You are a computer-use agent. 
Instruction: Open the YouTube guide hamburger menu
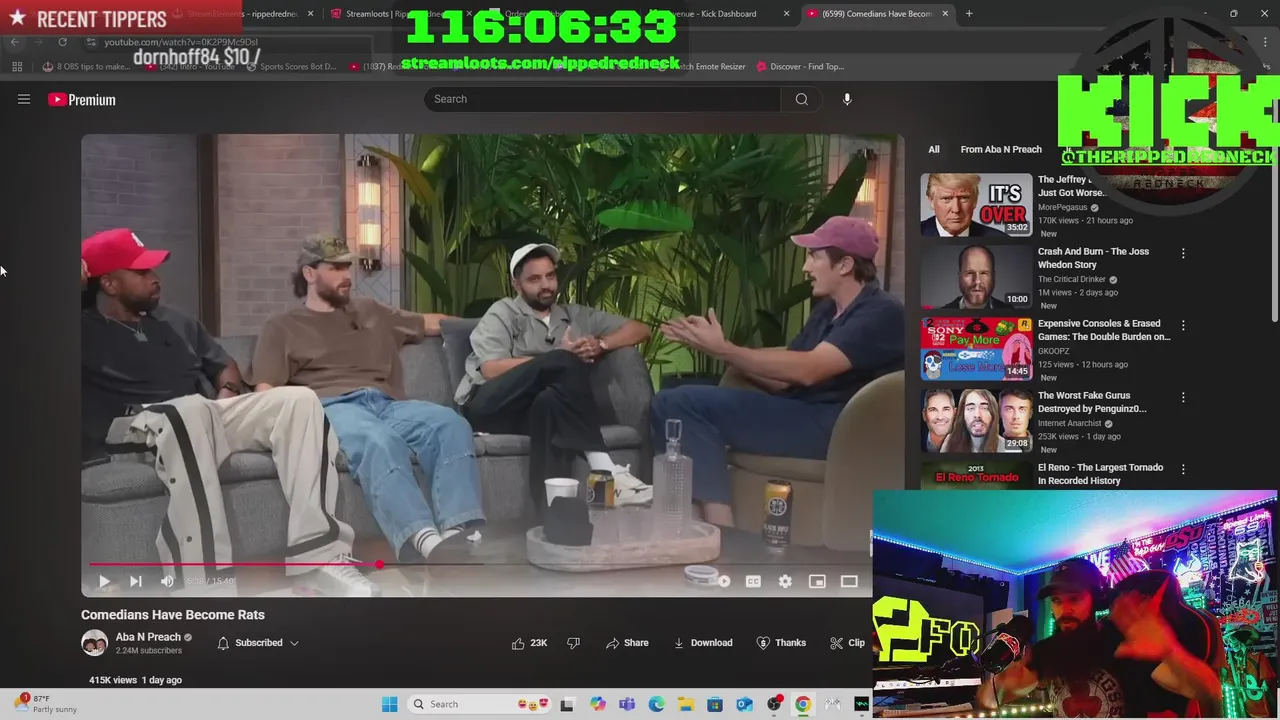(24, 99)
